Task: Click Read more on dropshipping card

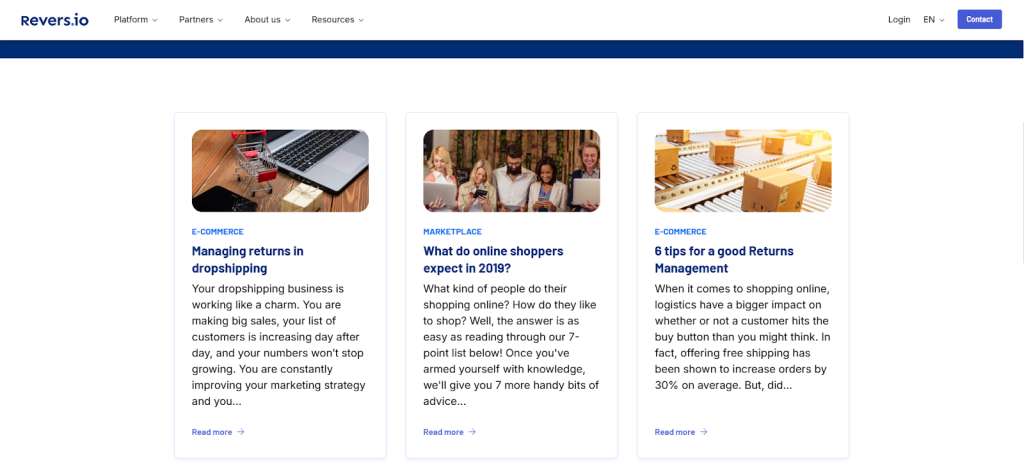Action: [x=212, y=432]
